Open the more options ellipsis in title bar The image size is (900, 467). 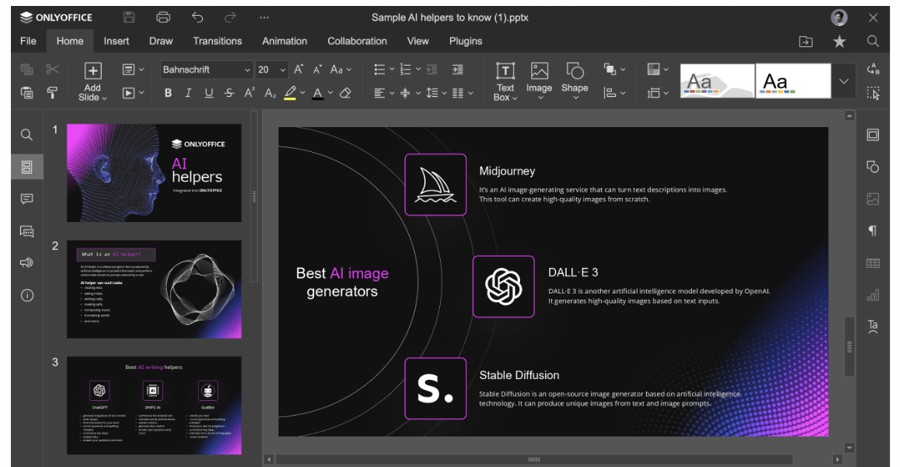[x=264, y=18]
